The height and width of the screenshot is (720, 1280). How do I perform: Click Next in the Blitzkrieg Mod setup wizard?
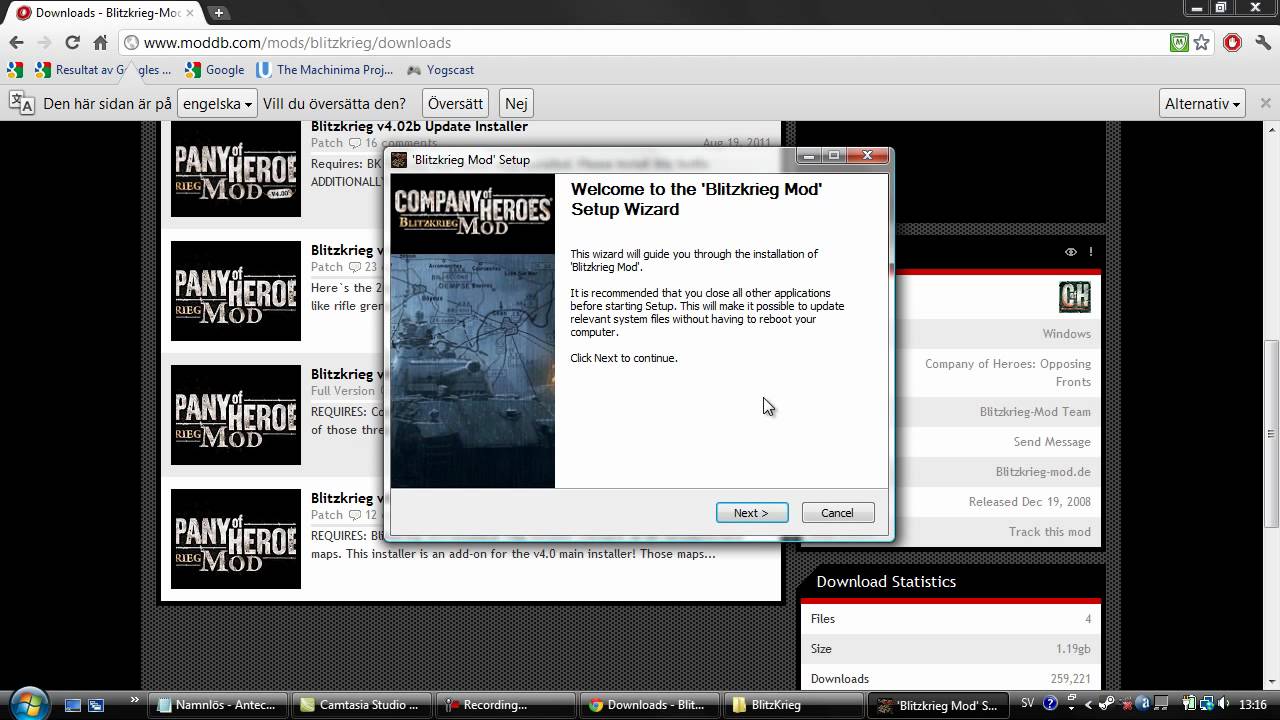click(752, 513)
